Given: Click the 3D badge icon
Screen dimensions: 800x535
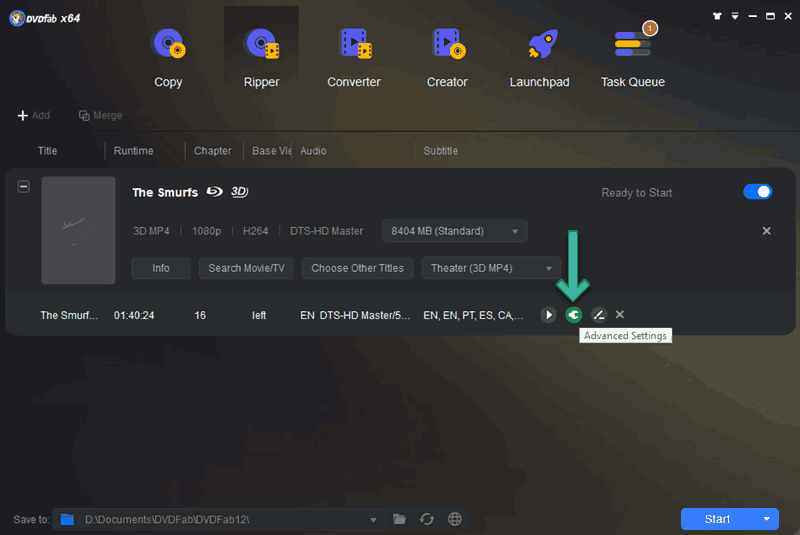Looking at the screenshot, I should click(239, 192).
